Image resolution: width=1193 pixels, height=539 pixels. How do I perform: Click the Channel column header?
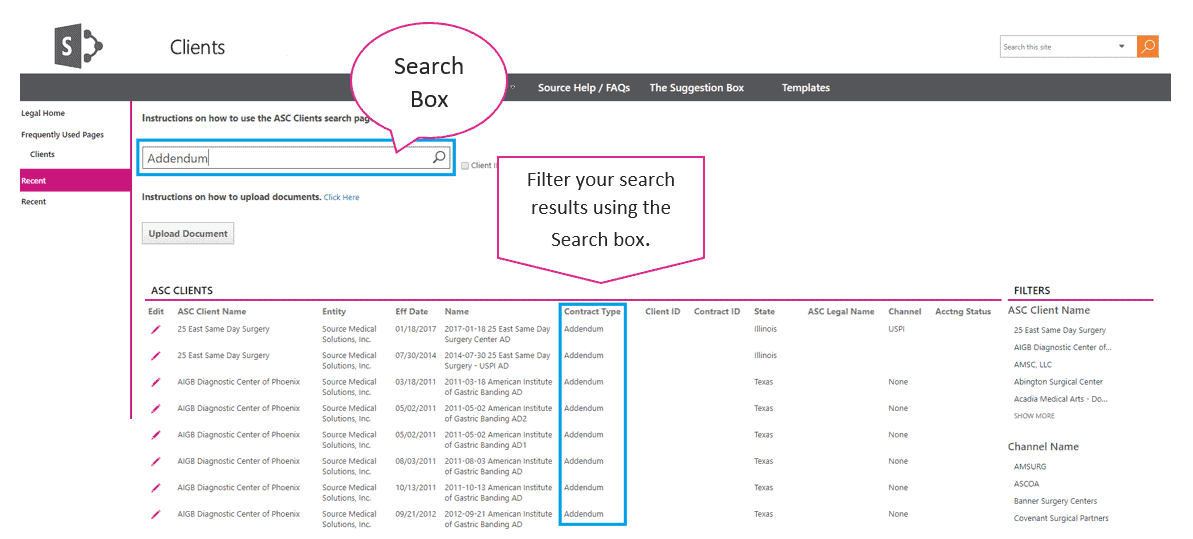(x=905, y=311)
